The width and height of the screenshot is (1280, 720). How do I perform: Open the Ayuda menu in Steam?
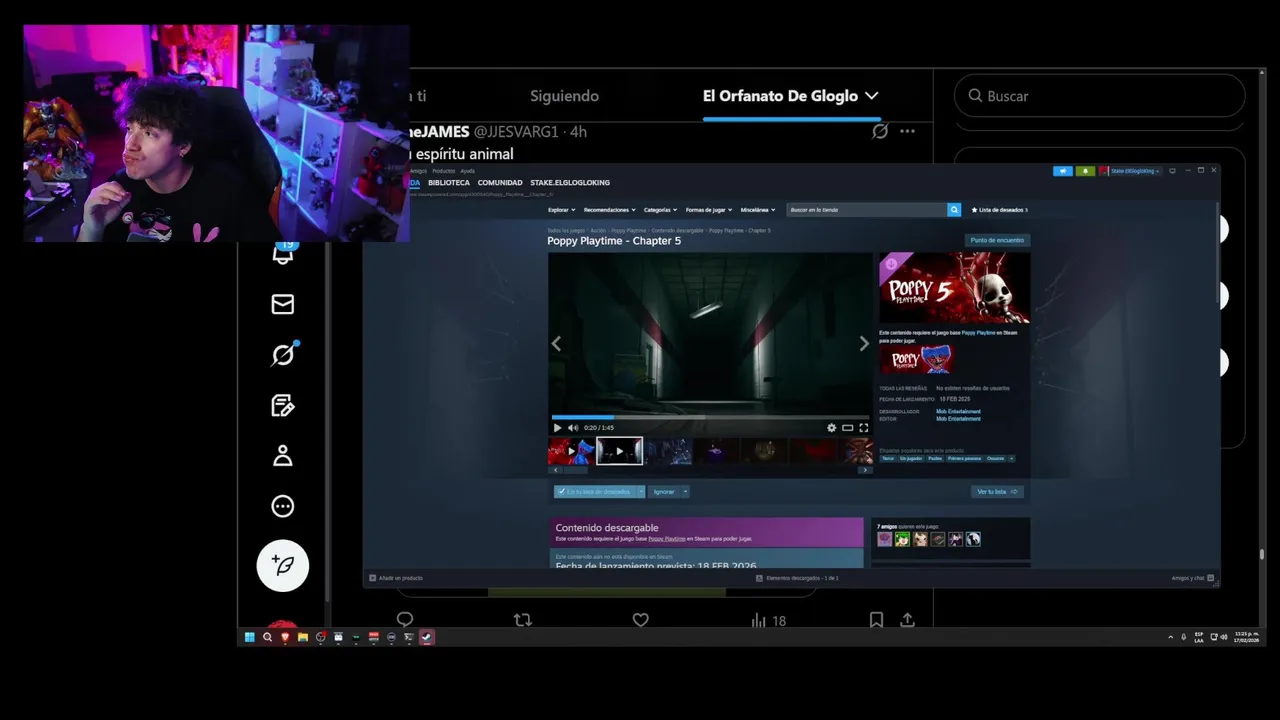click(x=468, y=171)
